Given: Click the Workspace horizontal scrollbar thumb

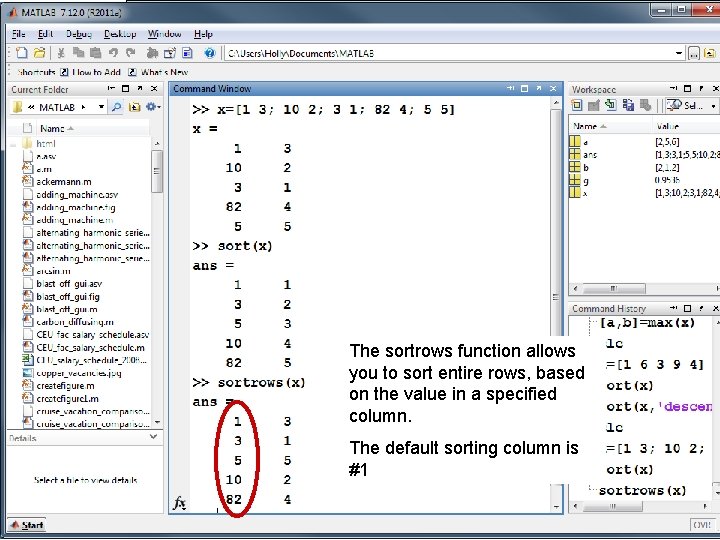Looking at the screenshot, I should (613, 289).
